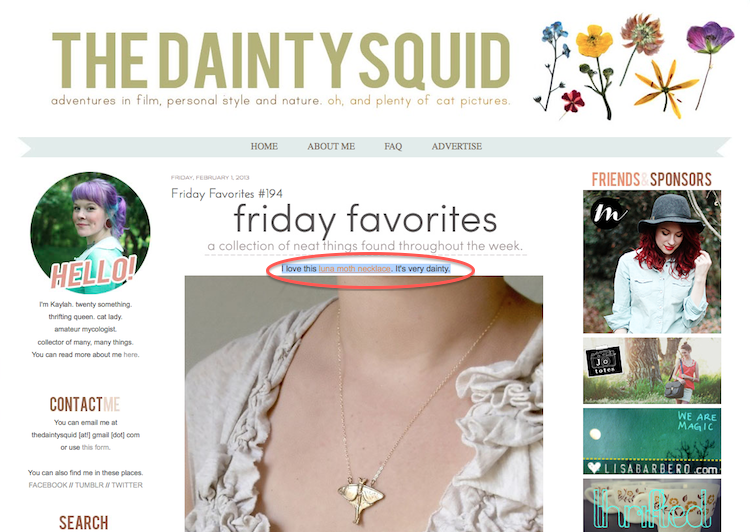Viewport: 750px width, 532px height.
Task: Visit the FACEBOOK profile link
Action: pyautogui.click(x=48, y=485)
